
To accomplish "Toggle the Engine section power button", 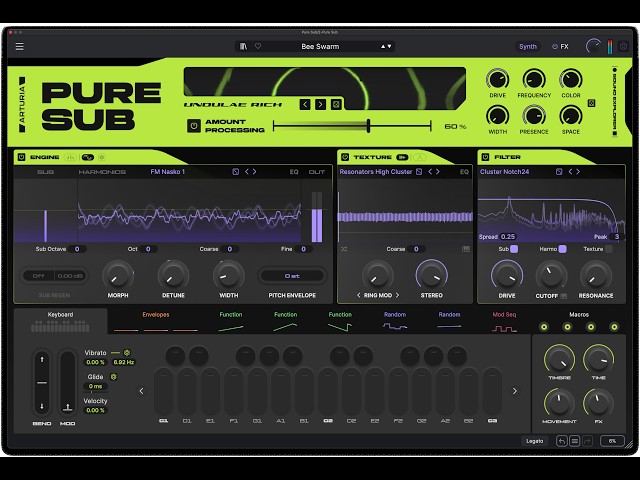I will (x=22, y=157).
